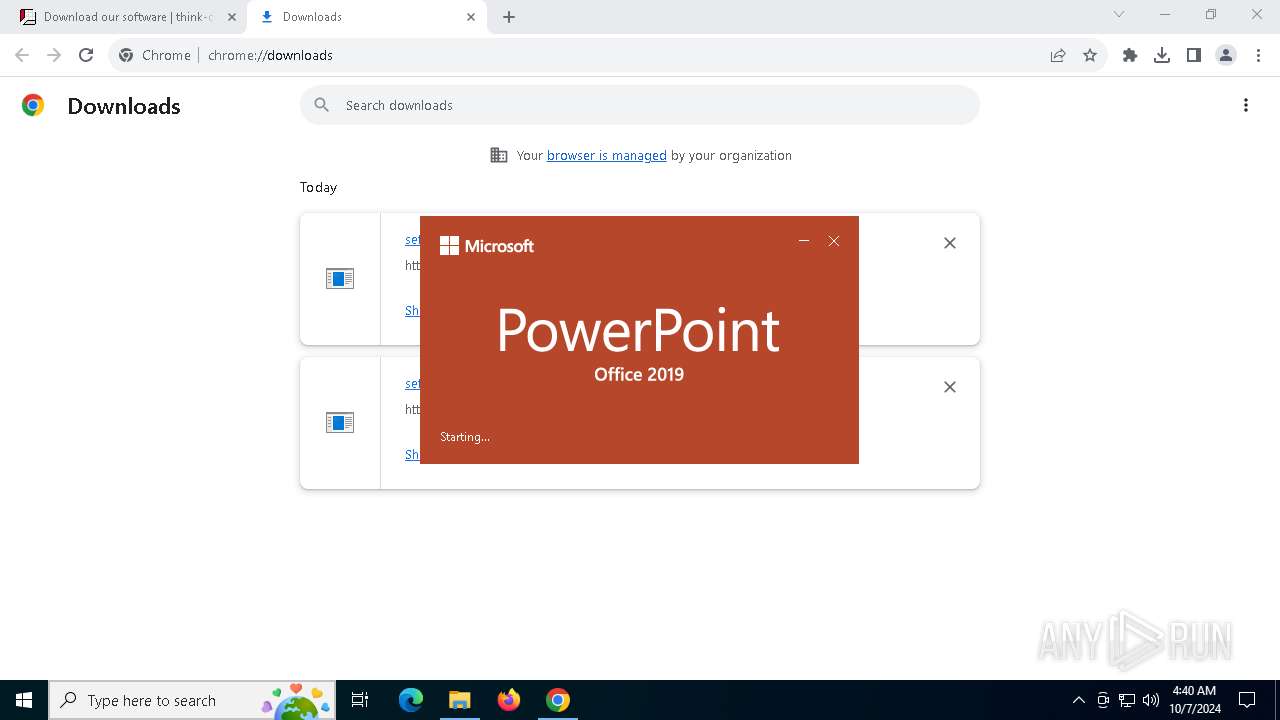The height and width of the screenshot is (720, 1280).
Task: Open the Windows Start menu
Action: (24, 700)
